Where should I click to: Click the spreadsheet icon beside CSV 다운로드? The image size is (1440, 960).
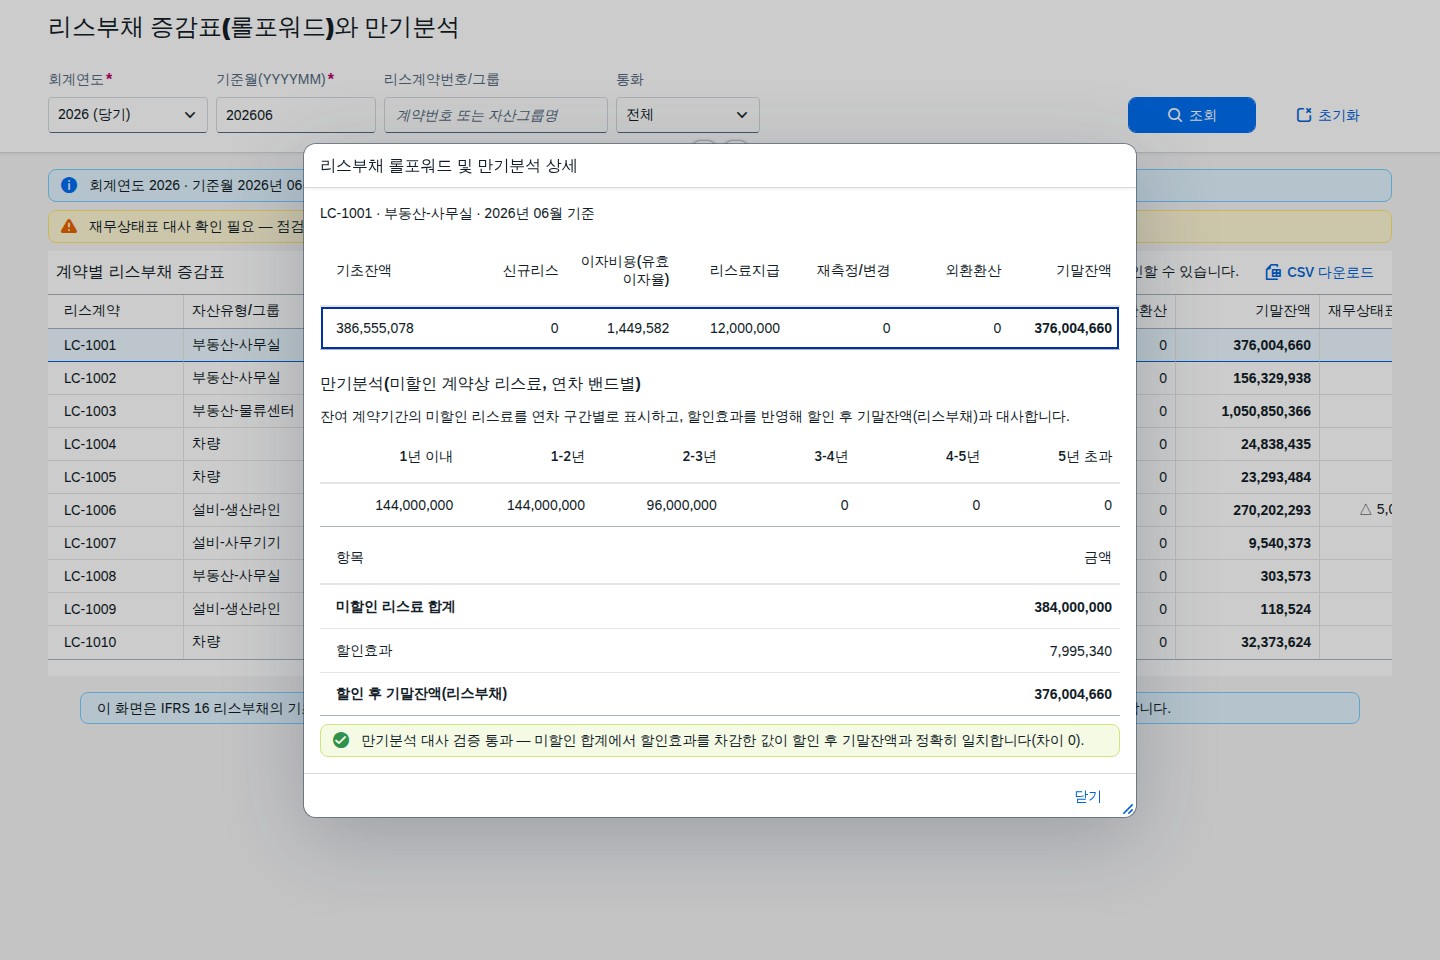[x=1273, y=272]
